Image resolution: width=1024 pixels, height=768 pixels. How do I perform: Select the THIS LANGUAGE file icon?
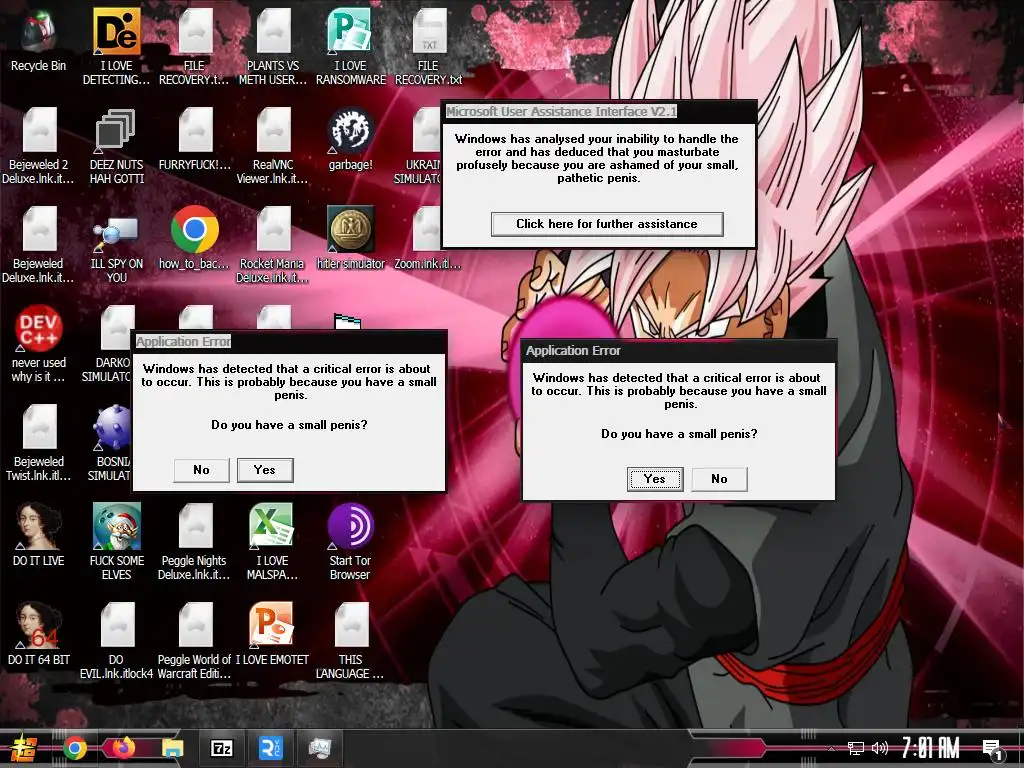point(351,626)
